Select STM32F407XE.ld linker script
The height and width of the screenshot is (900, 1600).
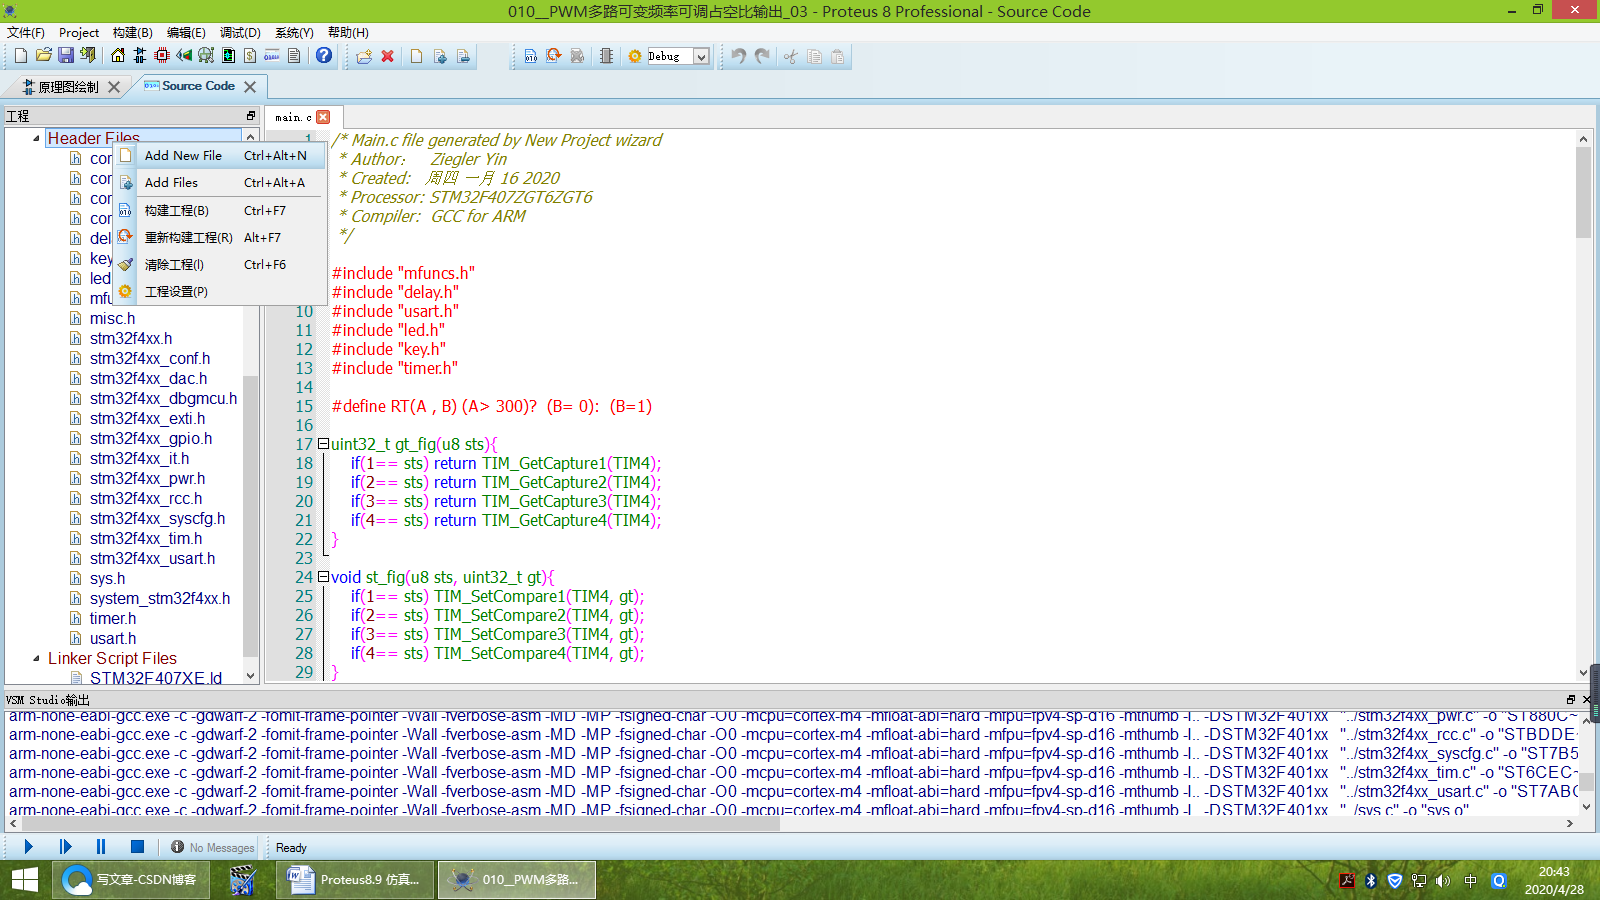pos(156,677)
